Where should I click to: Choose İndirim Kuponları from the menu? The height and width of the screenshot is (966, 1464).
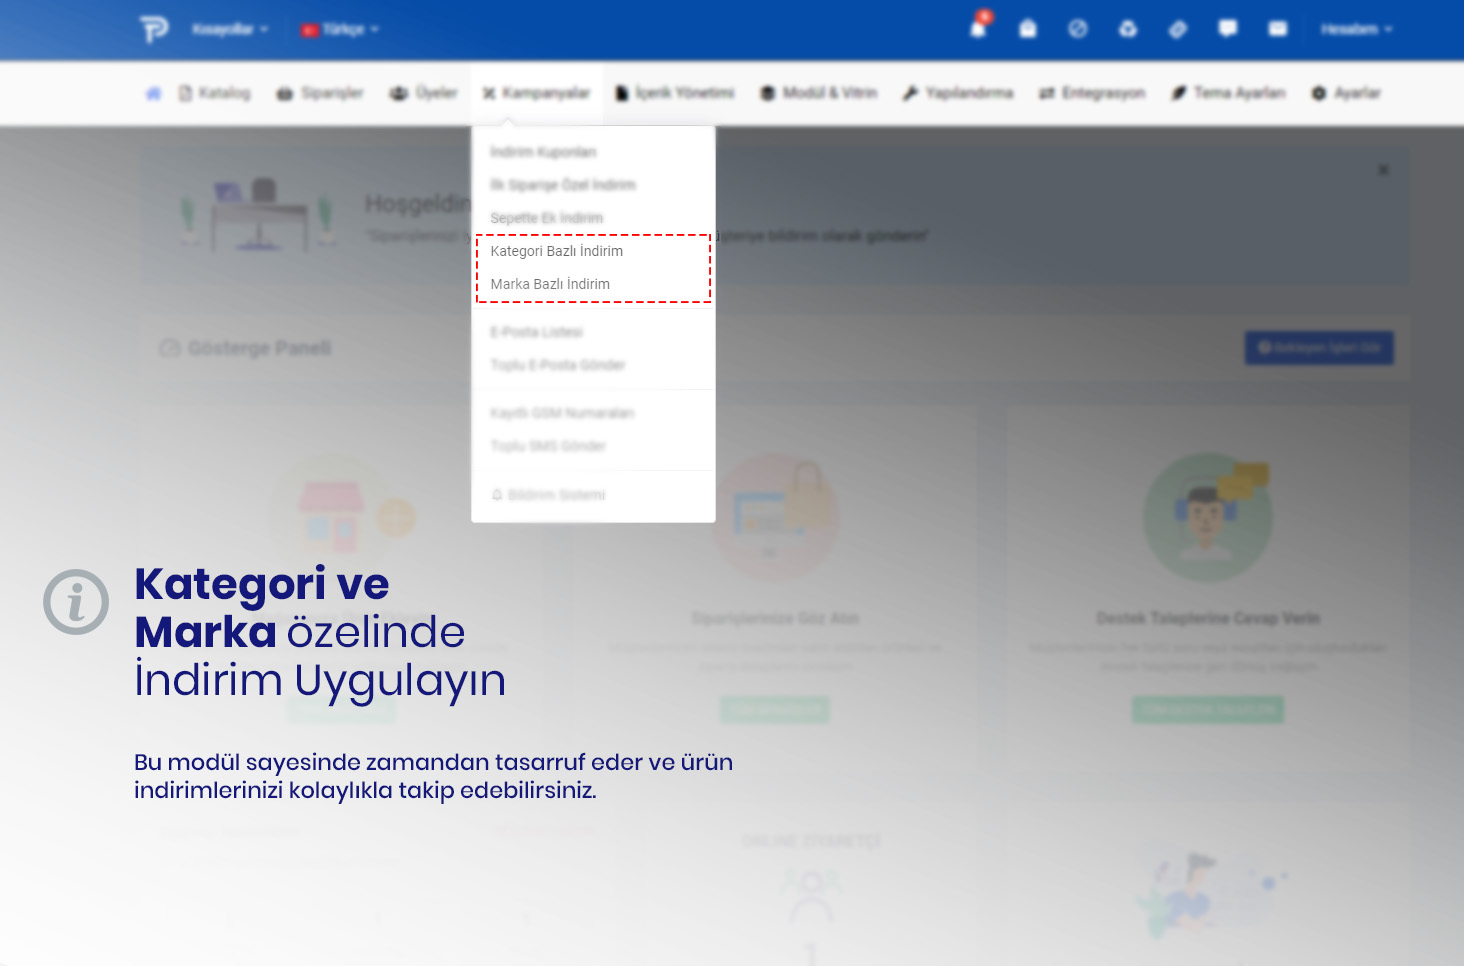(x=543, y=152)
